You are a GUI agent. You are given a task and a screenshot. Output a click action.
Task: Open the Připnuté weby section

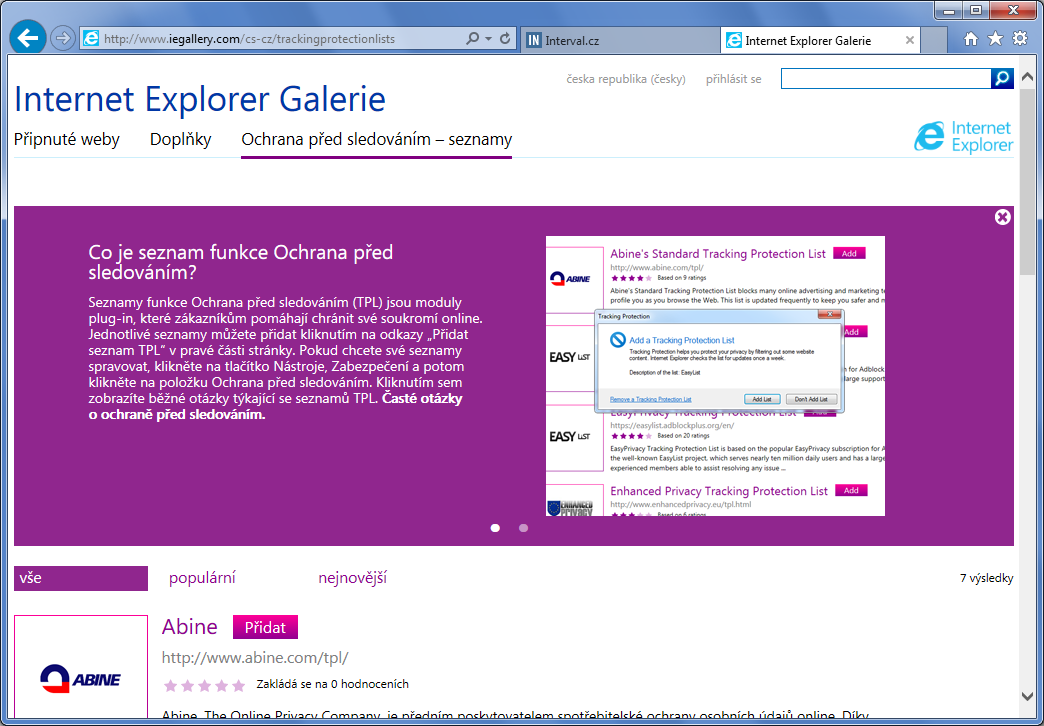67,139
